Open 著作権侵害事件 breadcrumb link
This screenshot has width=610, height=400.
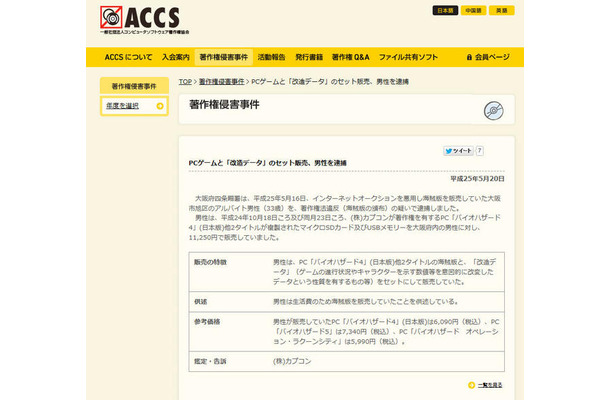[x=222, y=82]
